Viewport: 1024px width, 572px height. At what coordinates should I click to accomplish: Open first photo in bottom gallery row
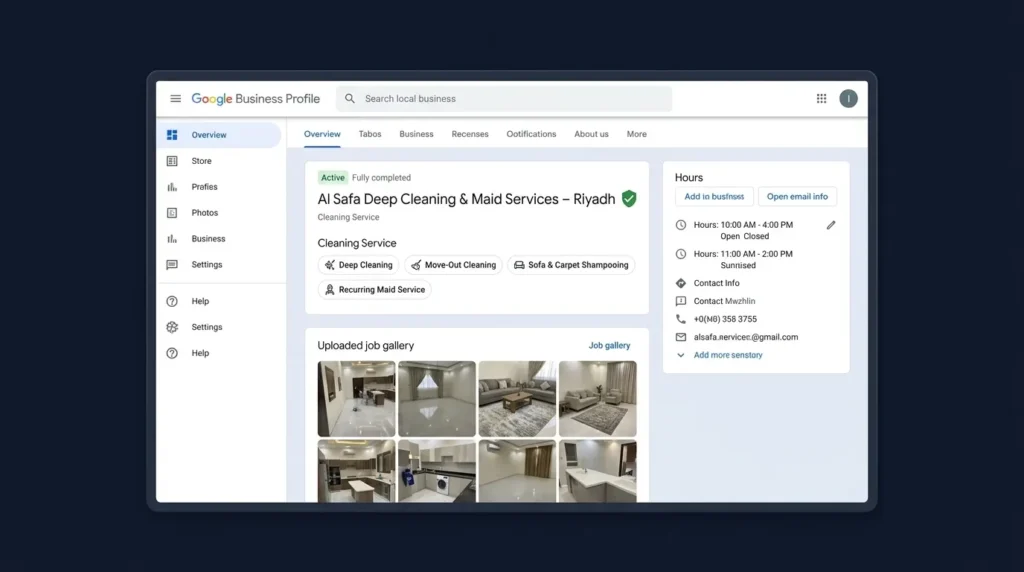[357, 471]
